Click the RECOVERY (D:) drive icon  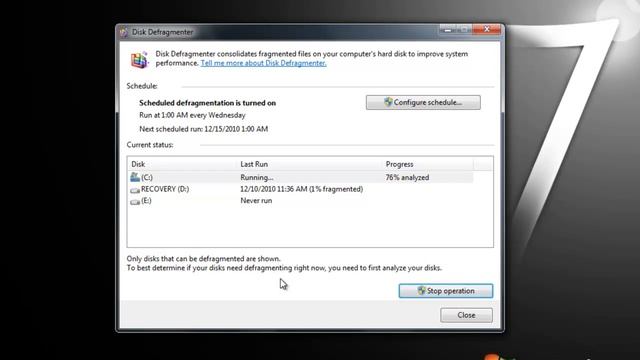click(135, 190)
